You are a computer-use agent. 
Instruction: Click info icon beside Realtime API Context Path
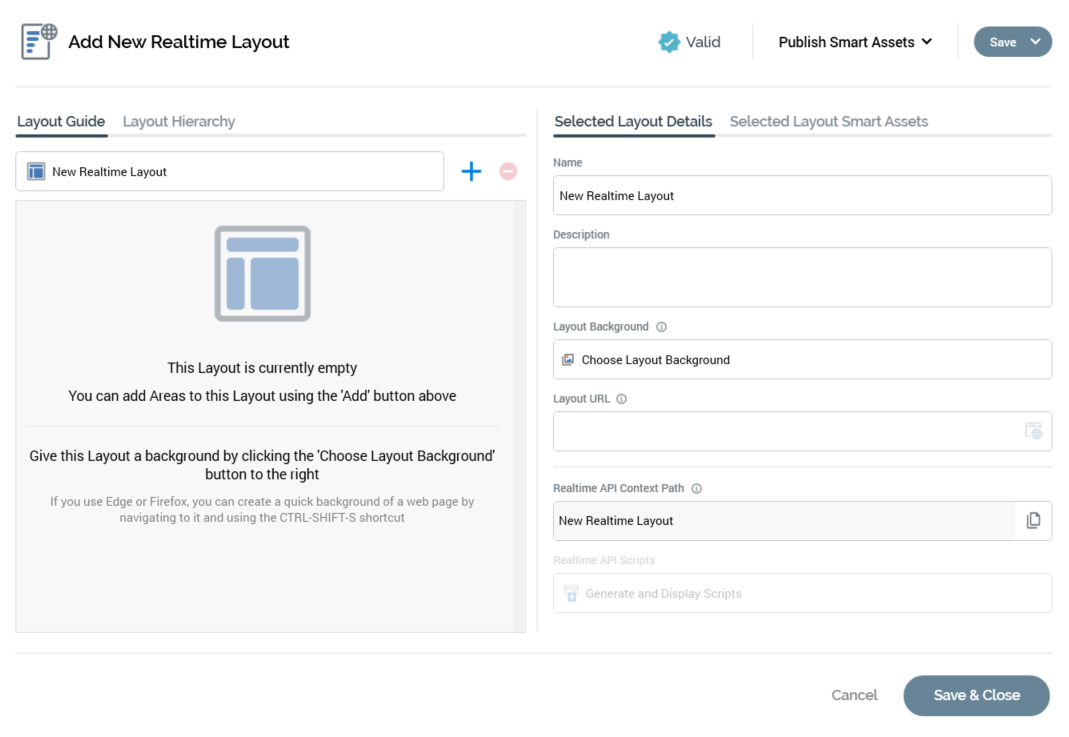pos(697,489)
